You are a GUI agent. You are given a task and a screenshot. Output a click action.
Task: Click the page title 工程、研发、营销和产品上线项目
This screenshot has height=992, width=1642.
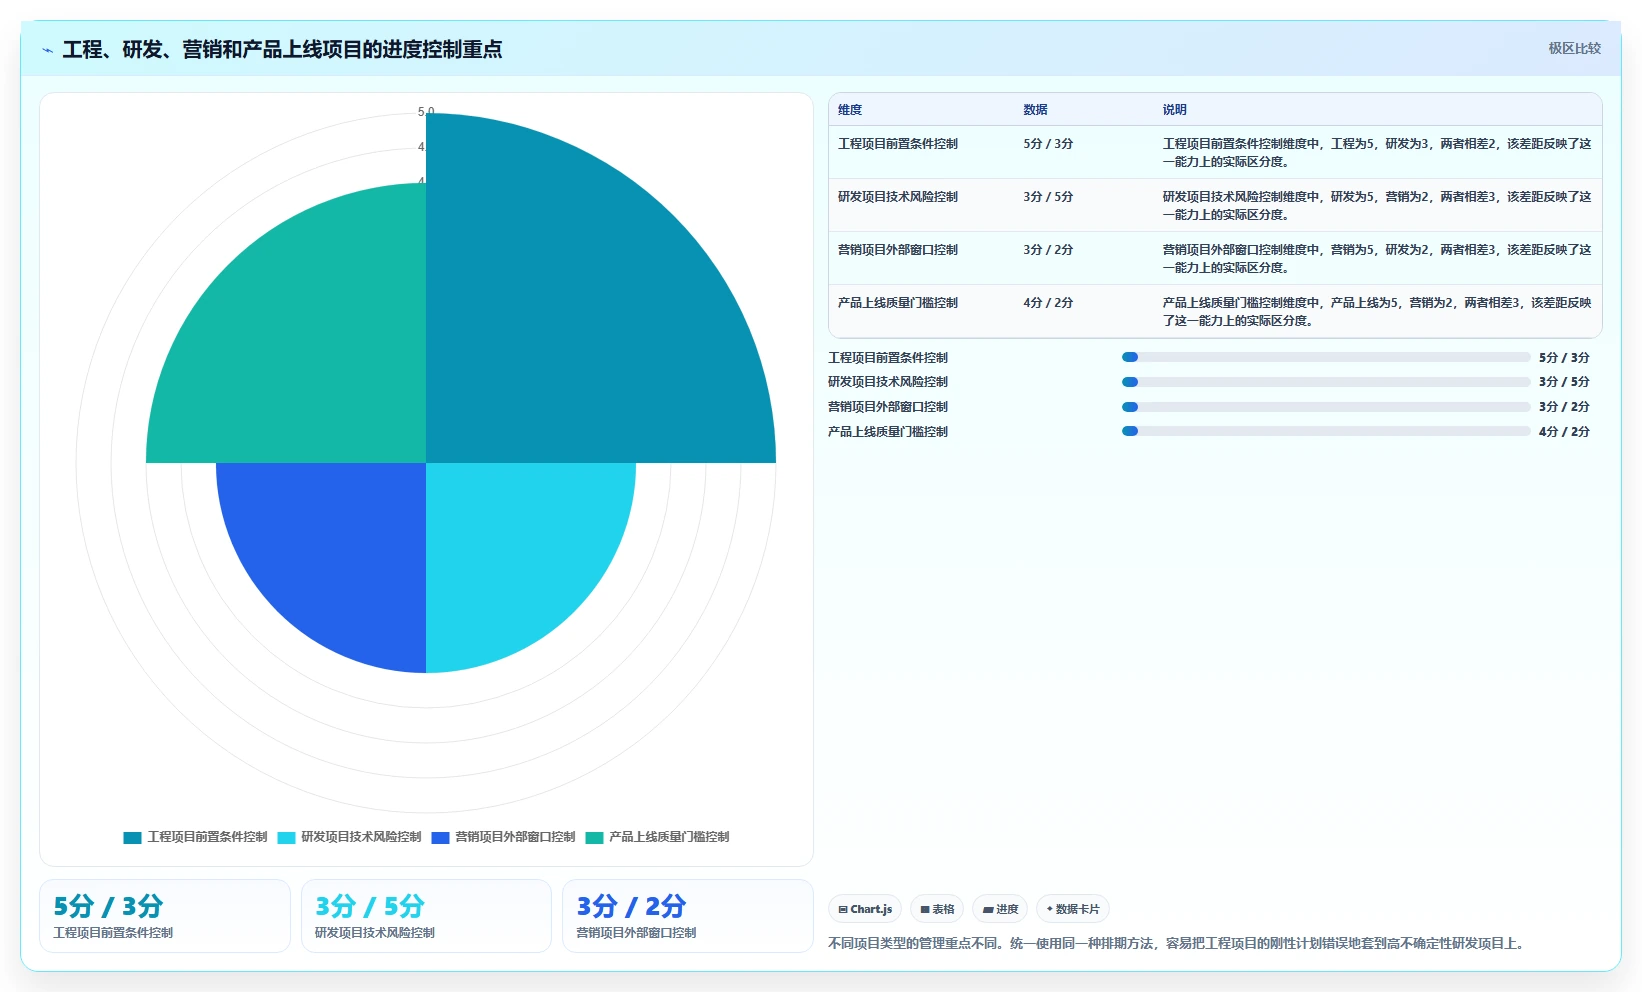click(282, 49)
